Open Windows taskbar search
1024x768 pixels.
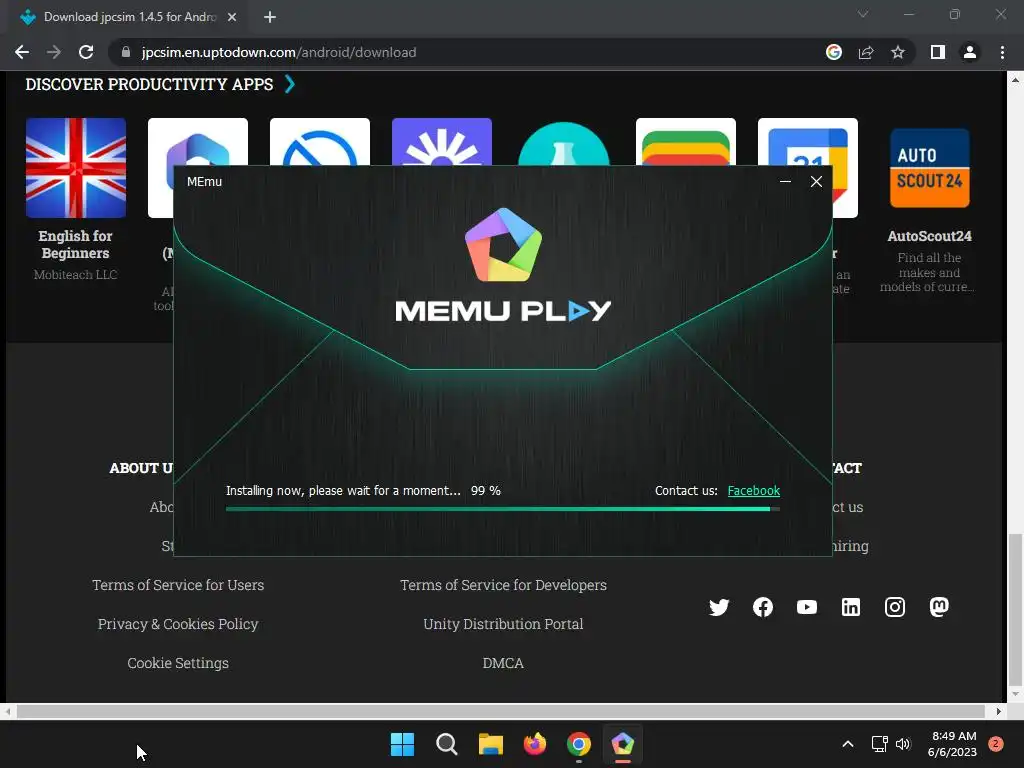(447, 744)
